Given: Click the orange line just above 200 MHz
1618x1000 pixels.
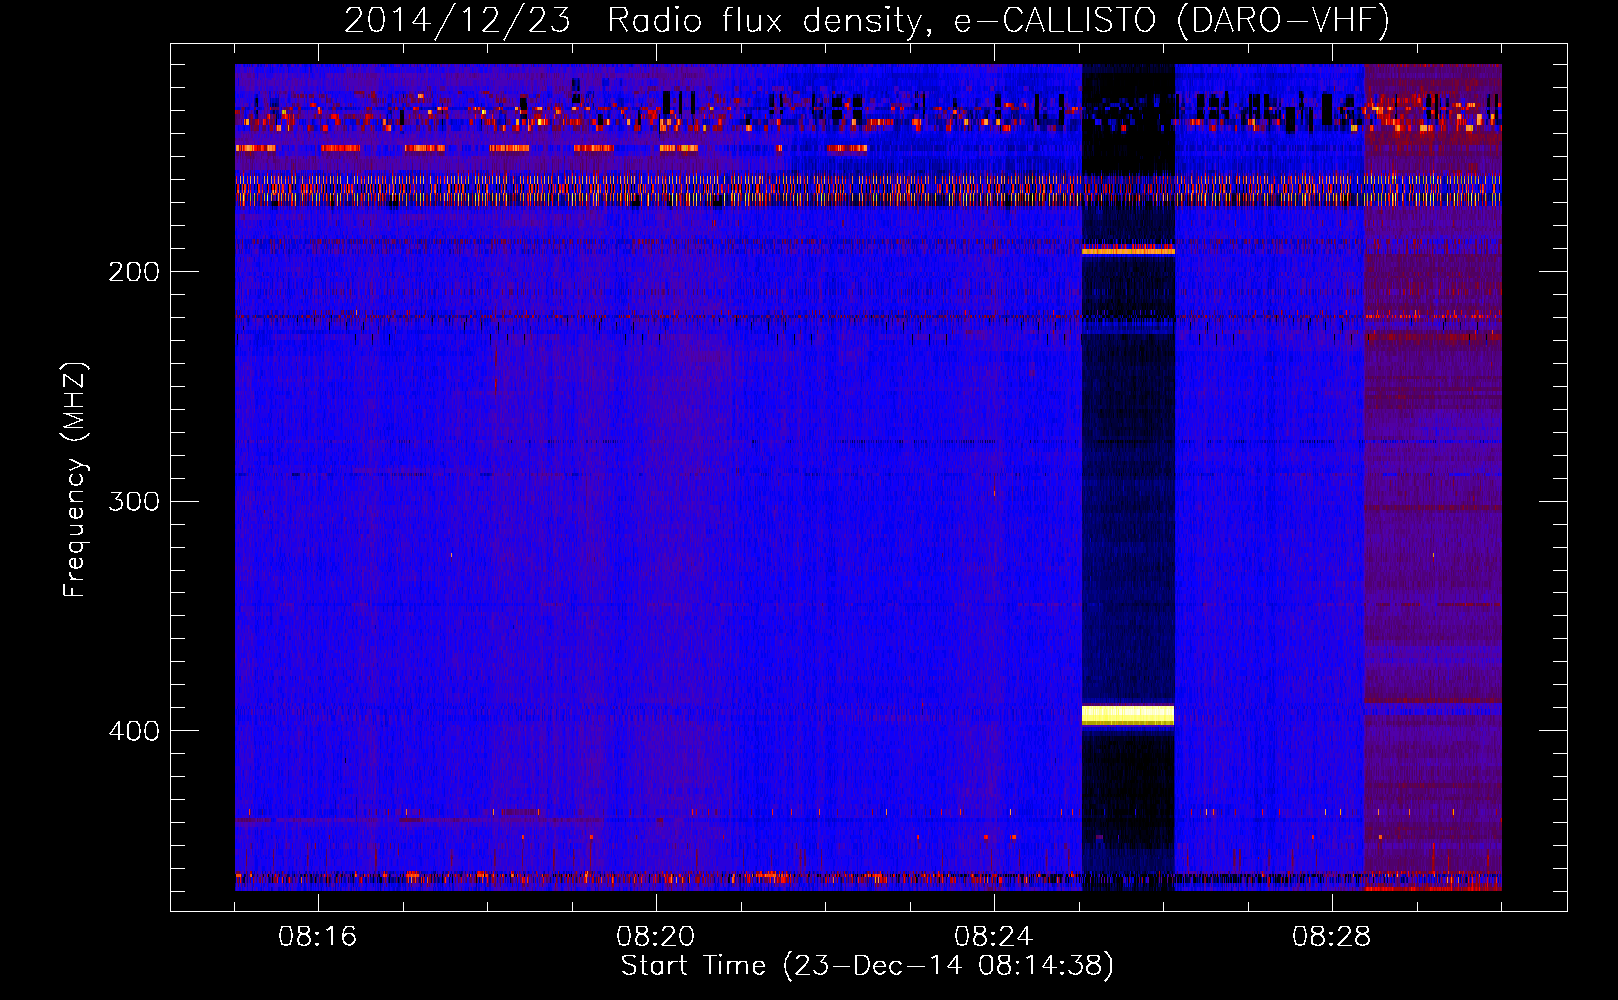Looking at the screenshot, I should 1128,251.
